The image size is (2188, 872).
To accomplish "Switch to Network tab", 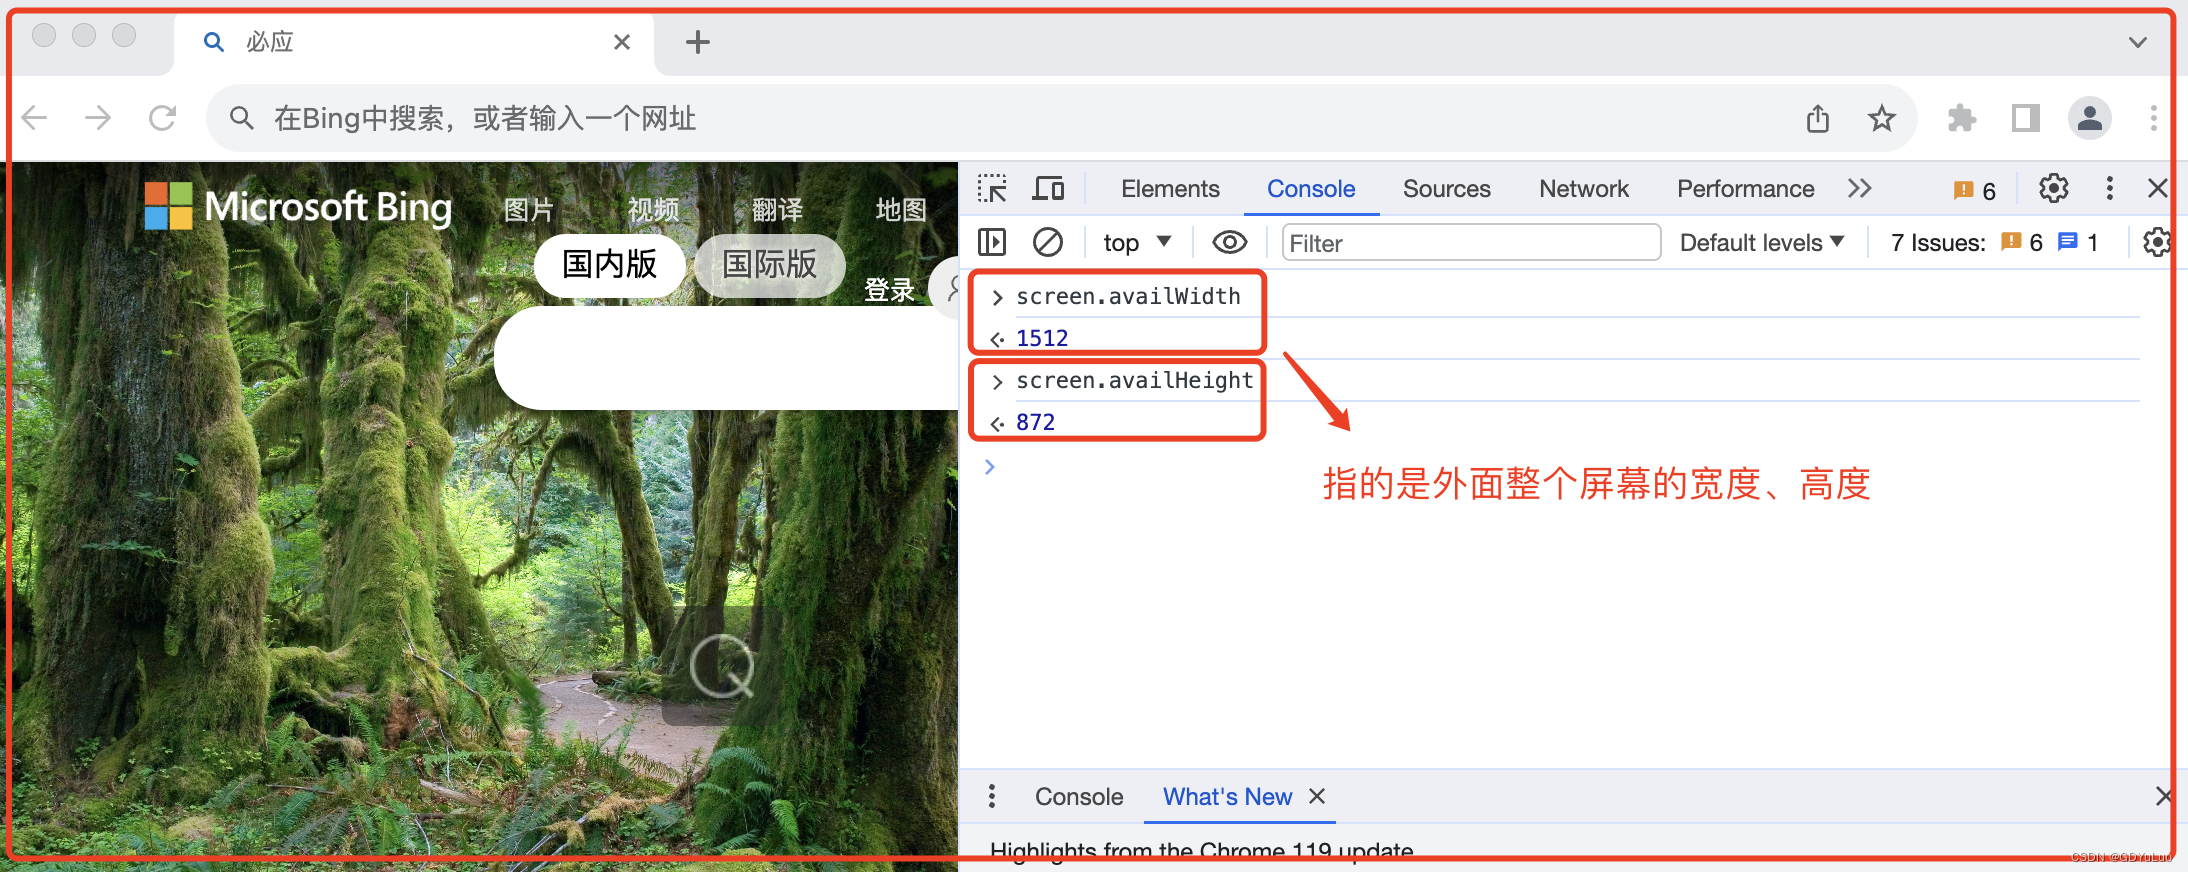I will pyautogui.click(x=1584, y=188).
